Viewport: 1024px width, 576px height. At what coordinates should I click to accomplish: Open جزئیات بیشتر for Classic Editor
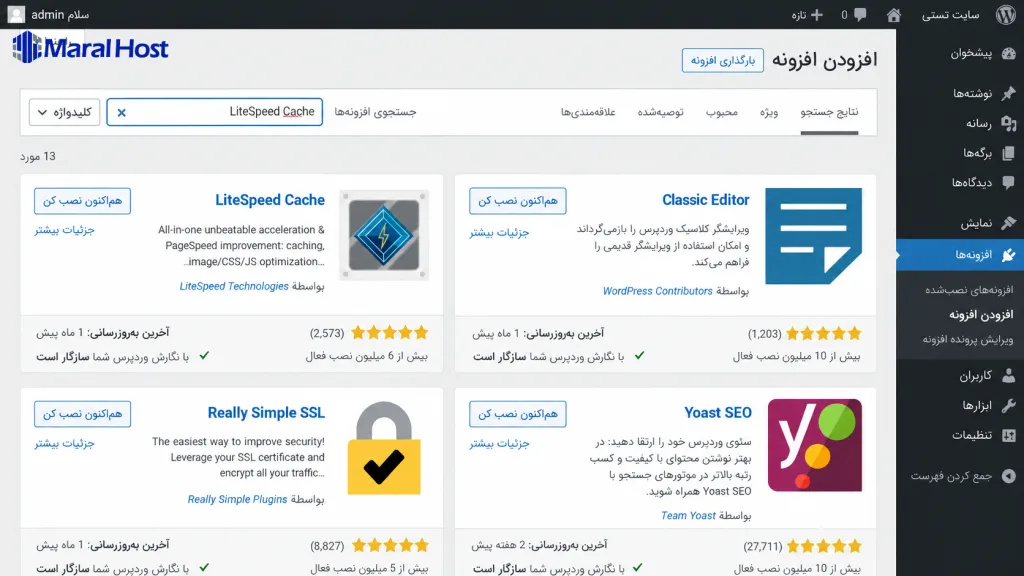(499, 232)
